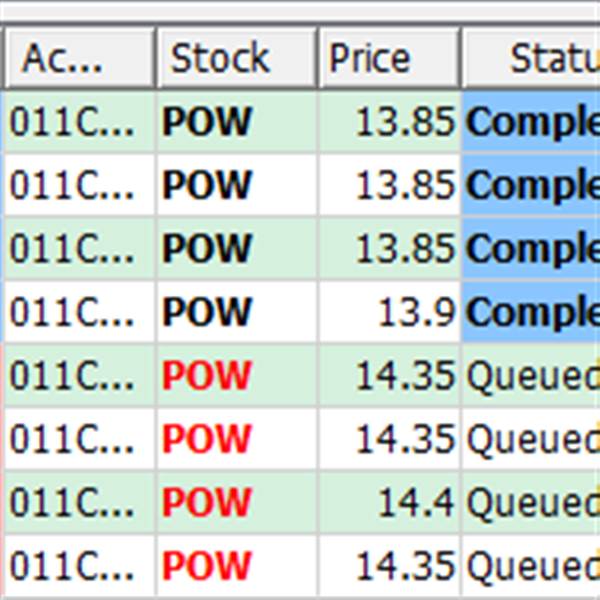Image resolution: width=600 pixels, height=600 pixels.
Task: Select last row's 14.35 price cell
Action: click(389, 566)
